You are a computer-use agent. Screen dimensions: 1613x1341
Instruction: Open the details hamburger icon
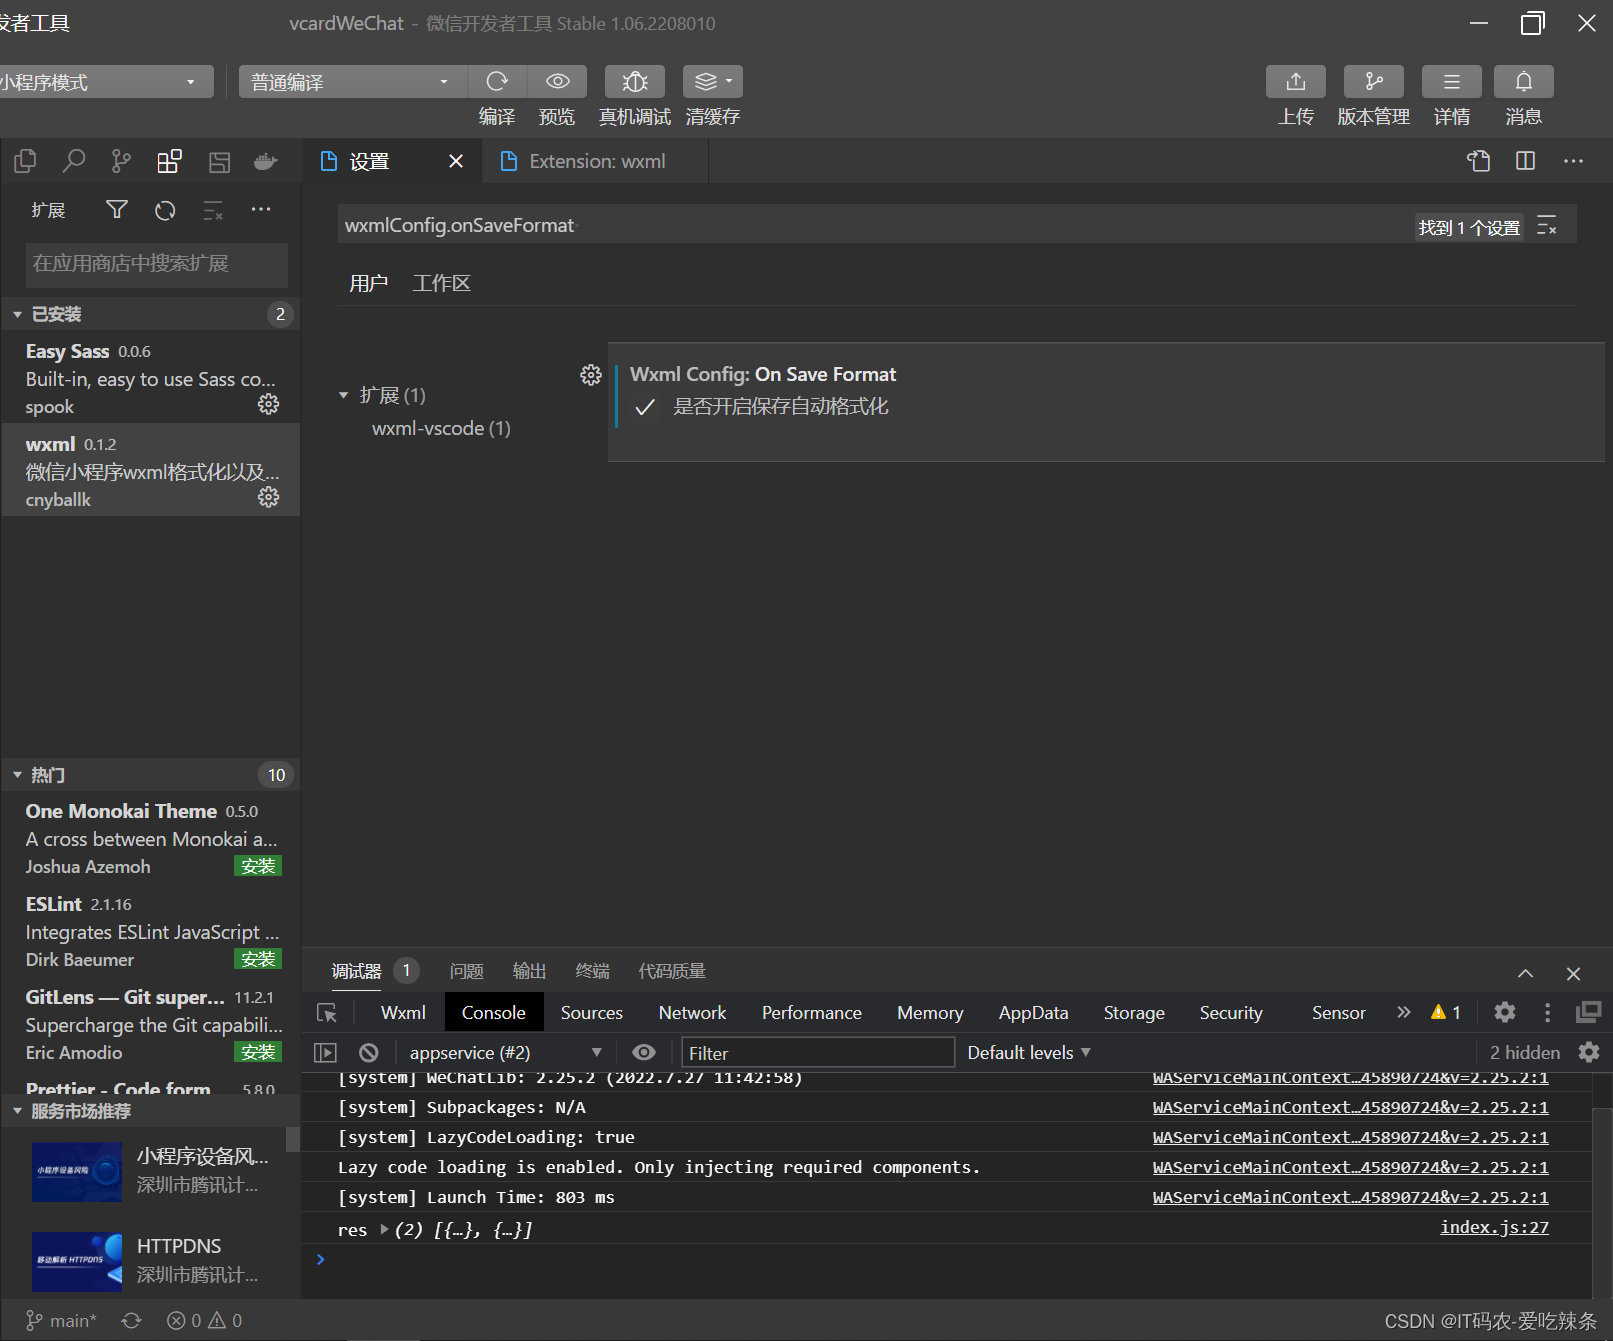[1452, 81]
